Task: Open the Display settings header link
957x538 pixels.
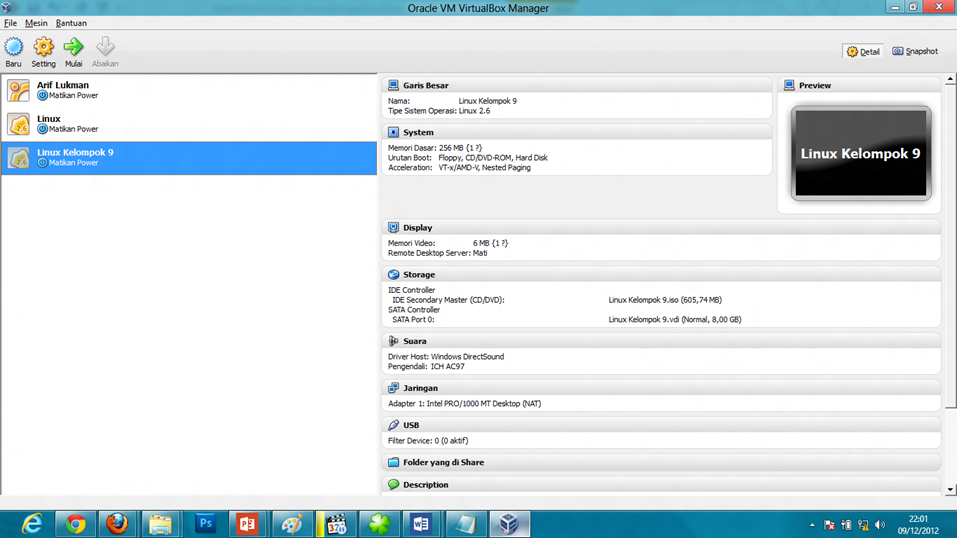Action: click(x=417, y=228)
